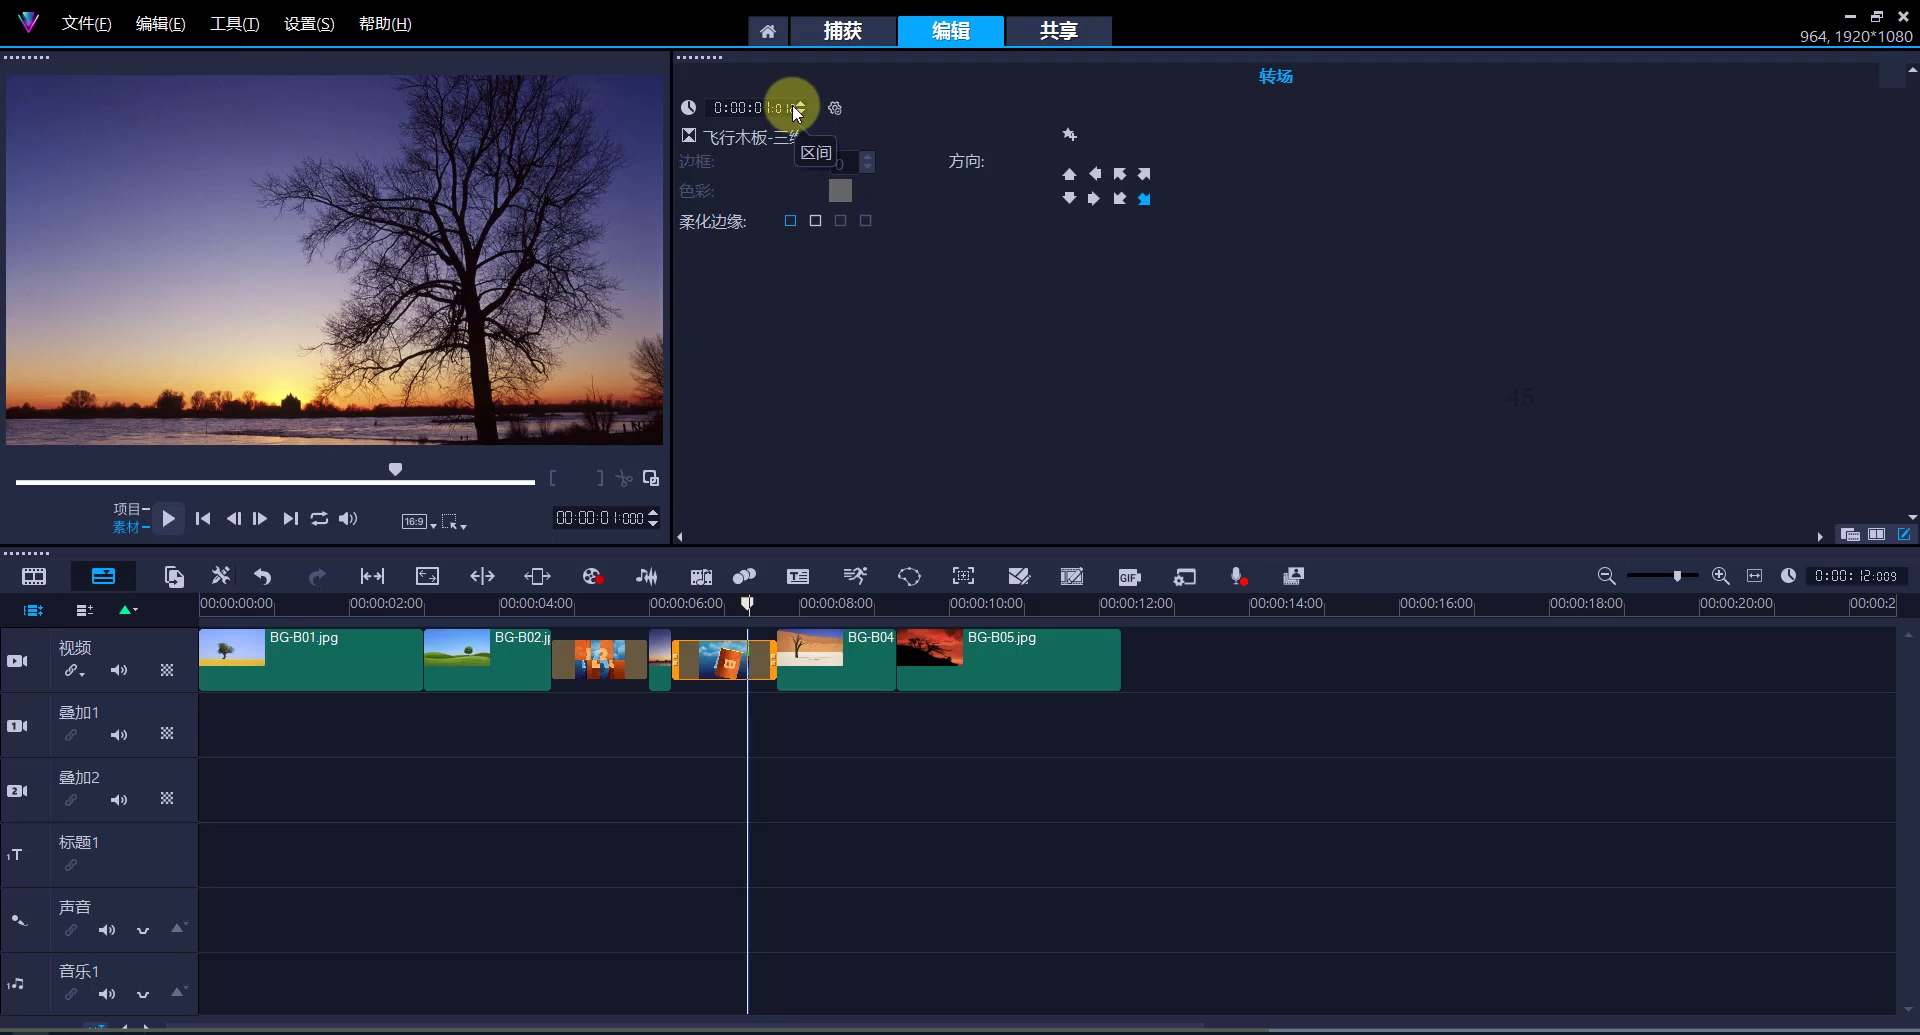Click the roll tool icon
The width and height of the screenshot is (1920, 1035).
coord(482,576)
